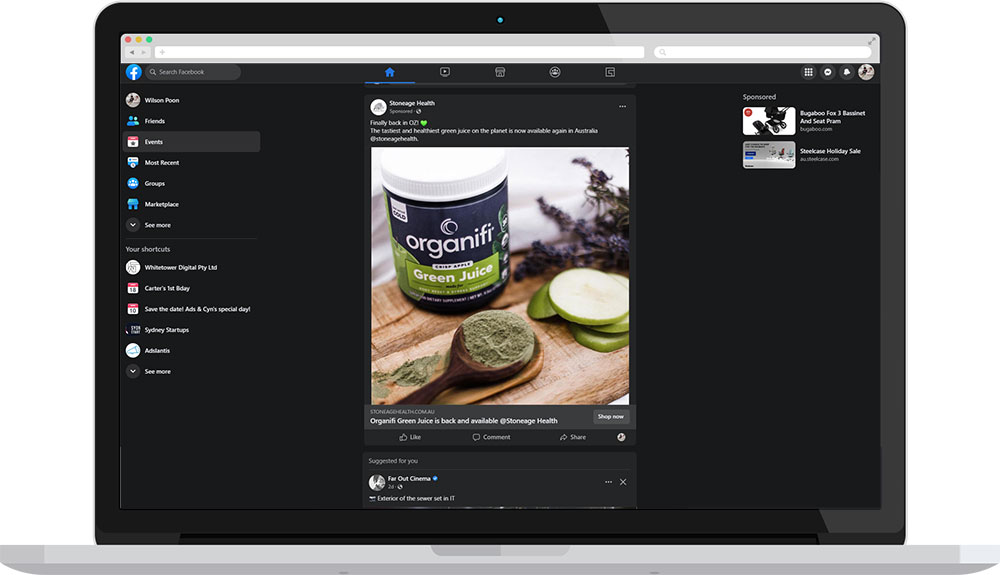Open Marketplace from the top navigation bar
The width and height of the screenshot is (1000, 575).
click(x=500, y=72)
